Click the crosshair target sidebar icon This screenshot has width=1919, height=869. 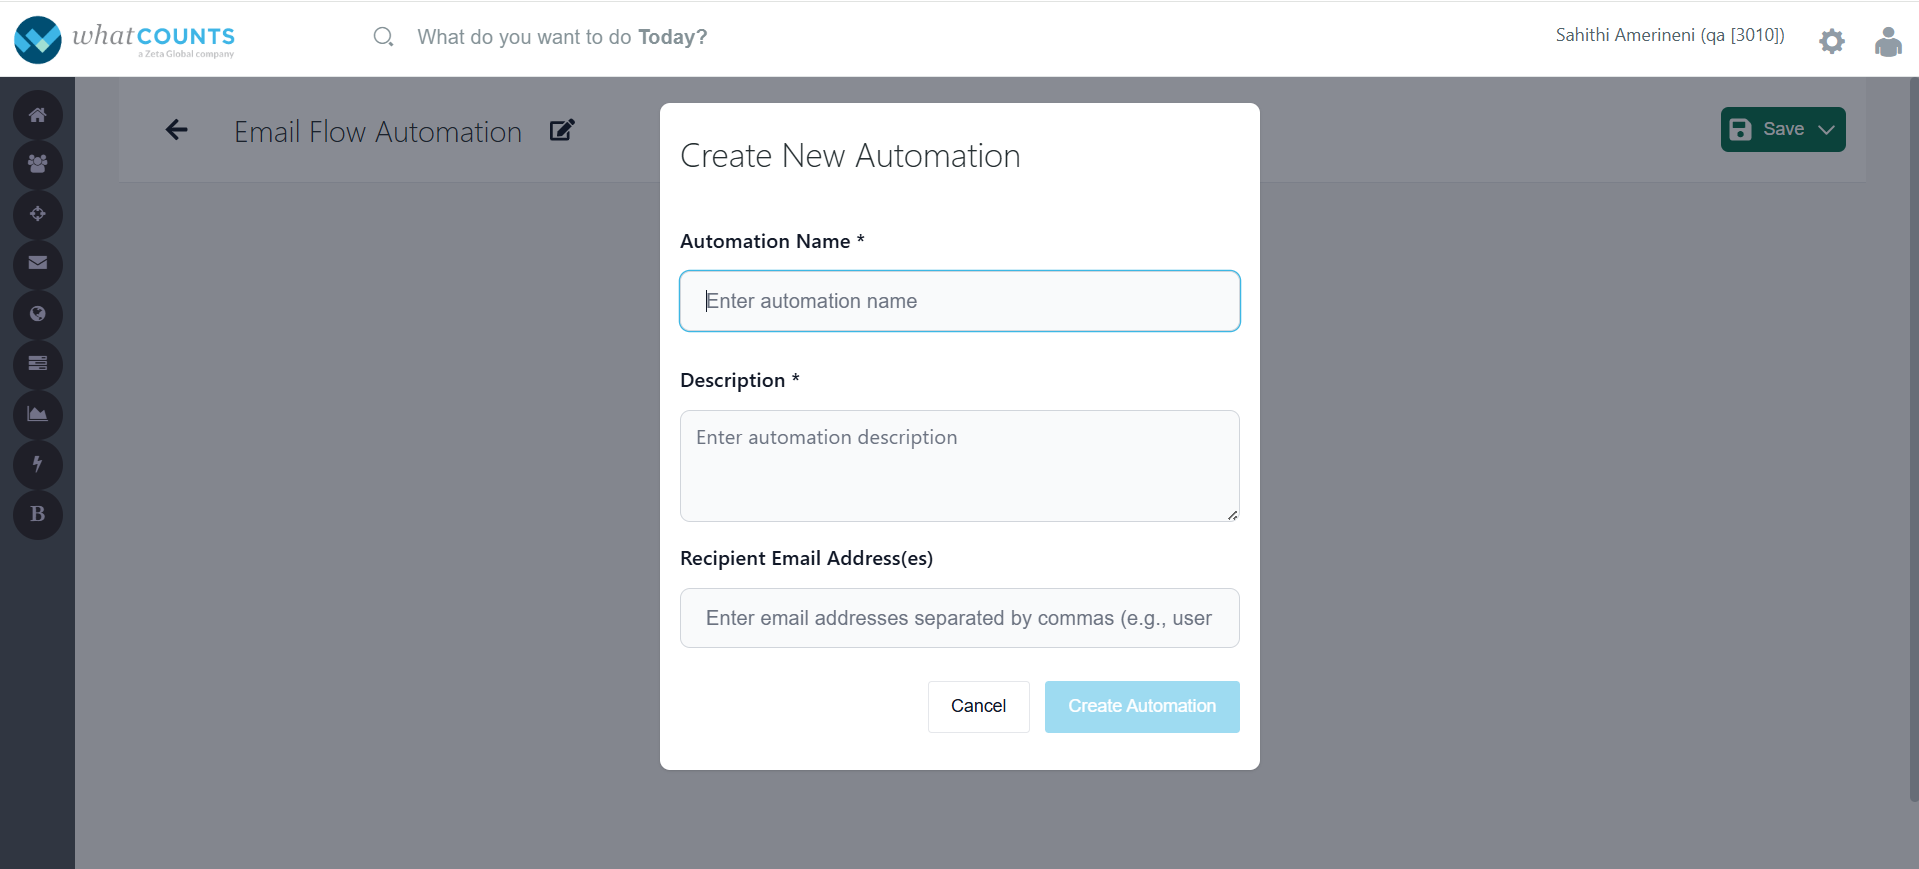(38, 214)
